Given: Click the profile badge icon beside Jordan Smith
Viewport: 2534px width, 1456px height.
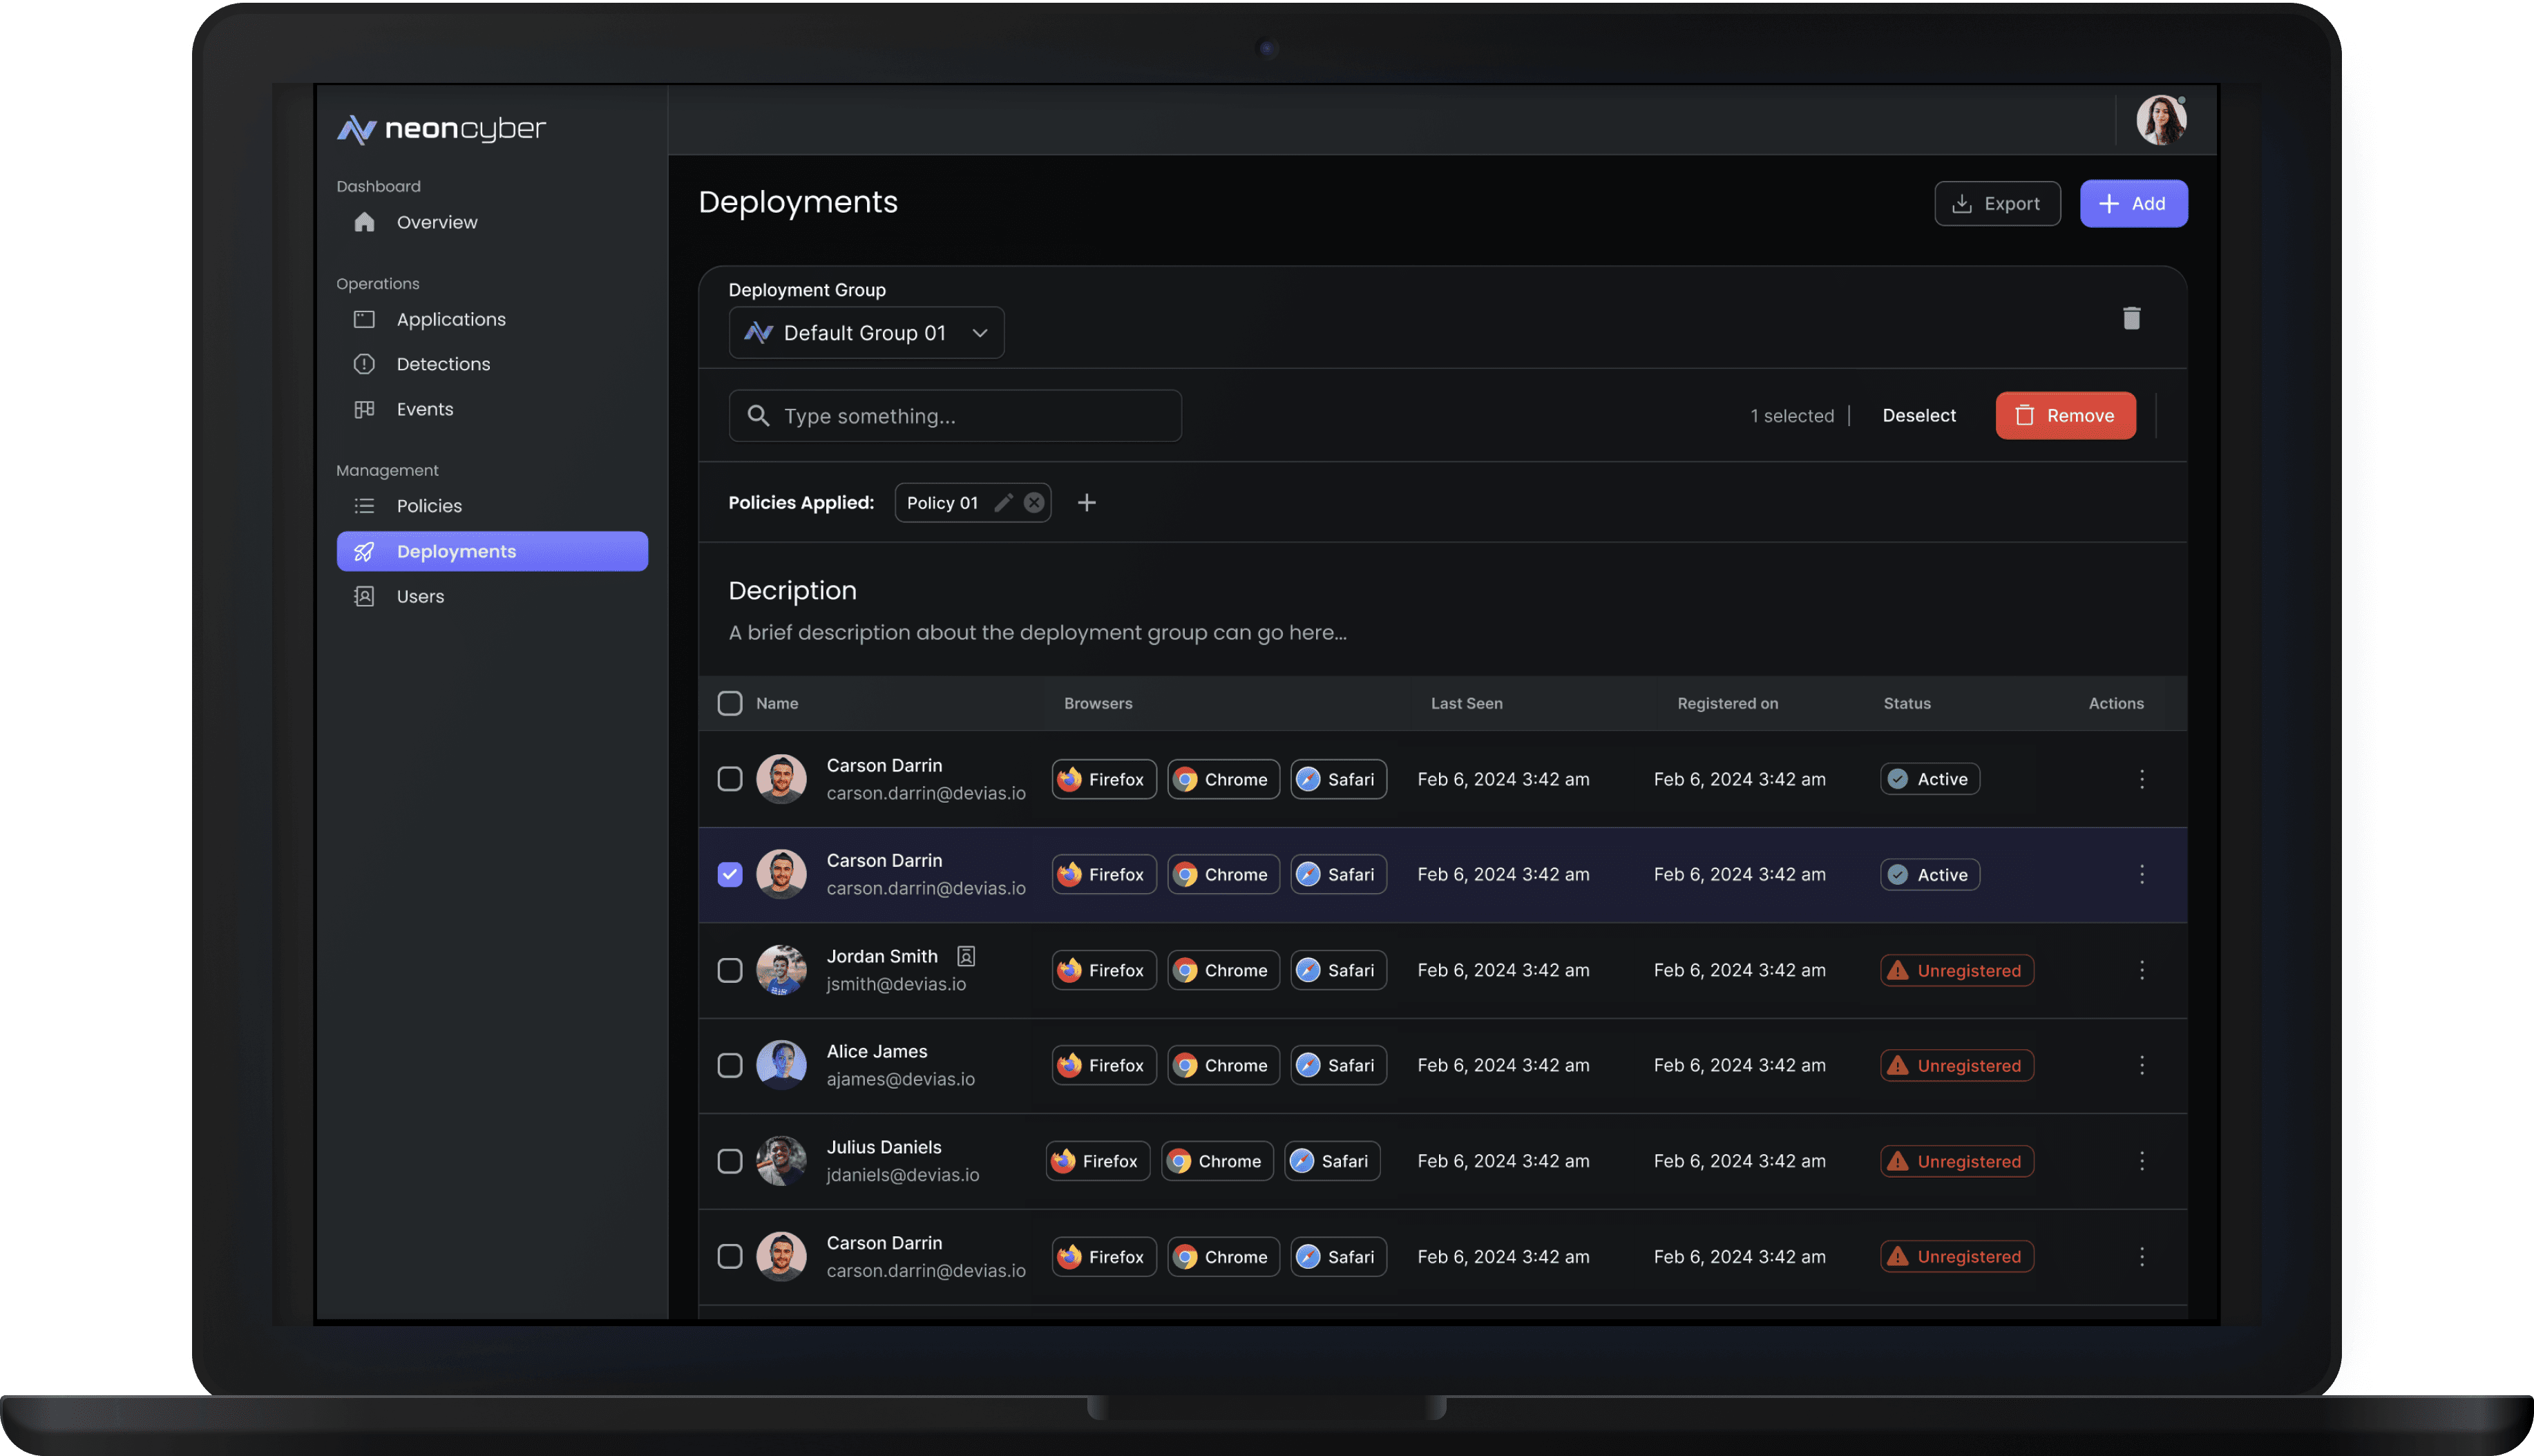Looking at the screenshot, I should click(966, 956).
